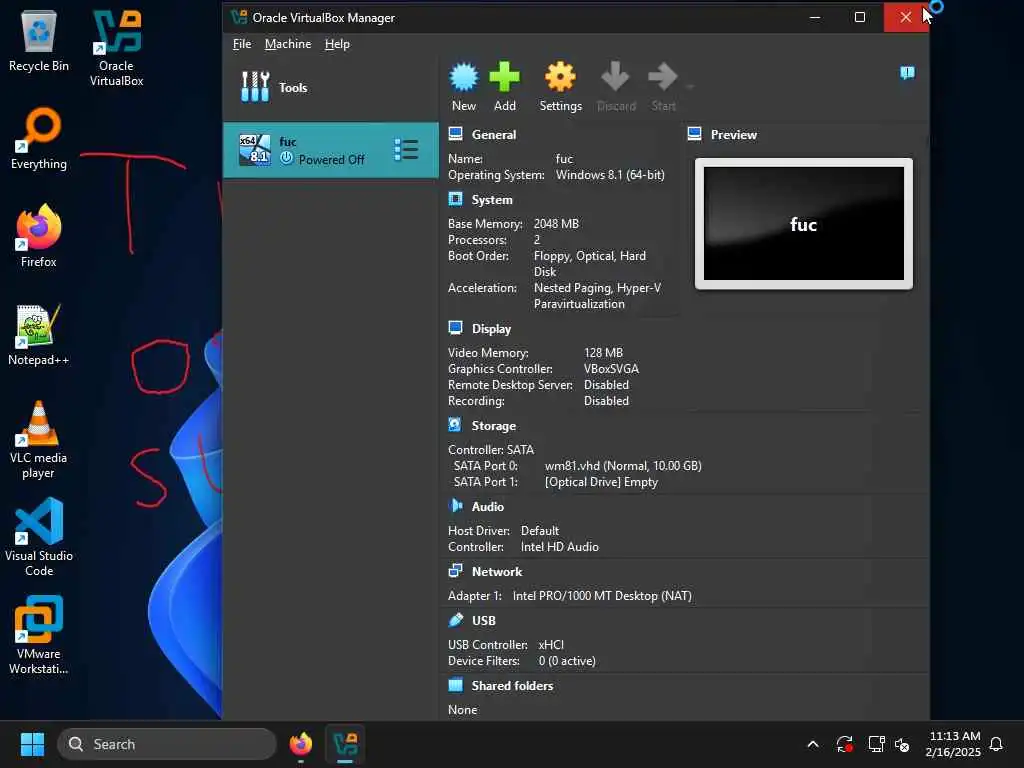This screenshot has height=768, width=1024.
Task: Click the Network section adapter icon
Action: point(455,570)
